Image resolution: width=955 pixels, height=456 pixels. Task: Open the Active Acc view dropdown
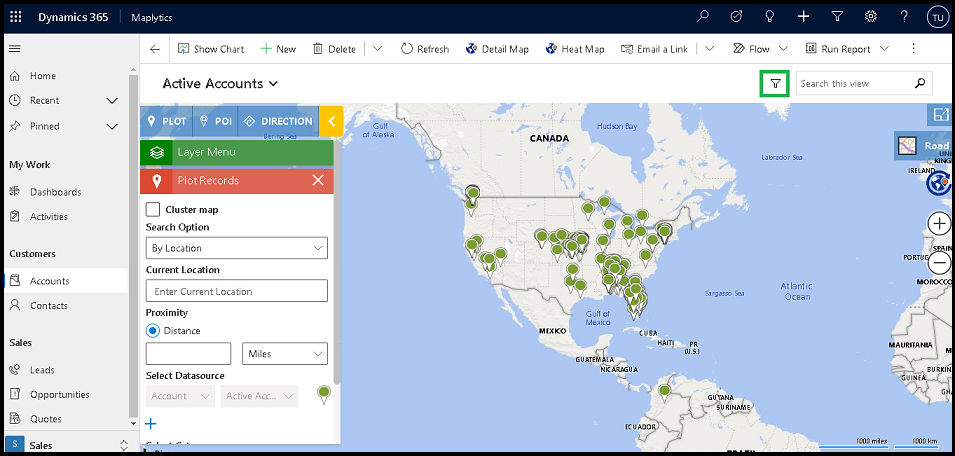tap(259, 396)
